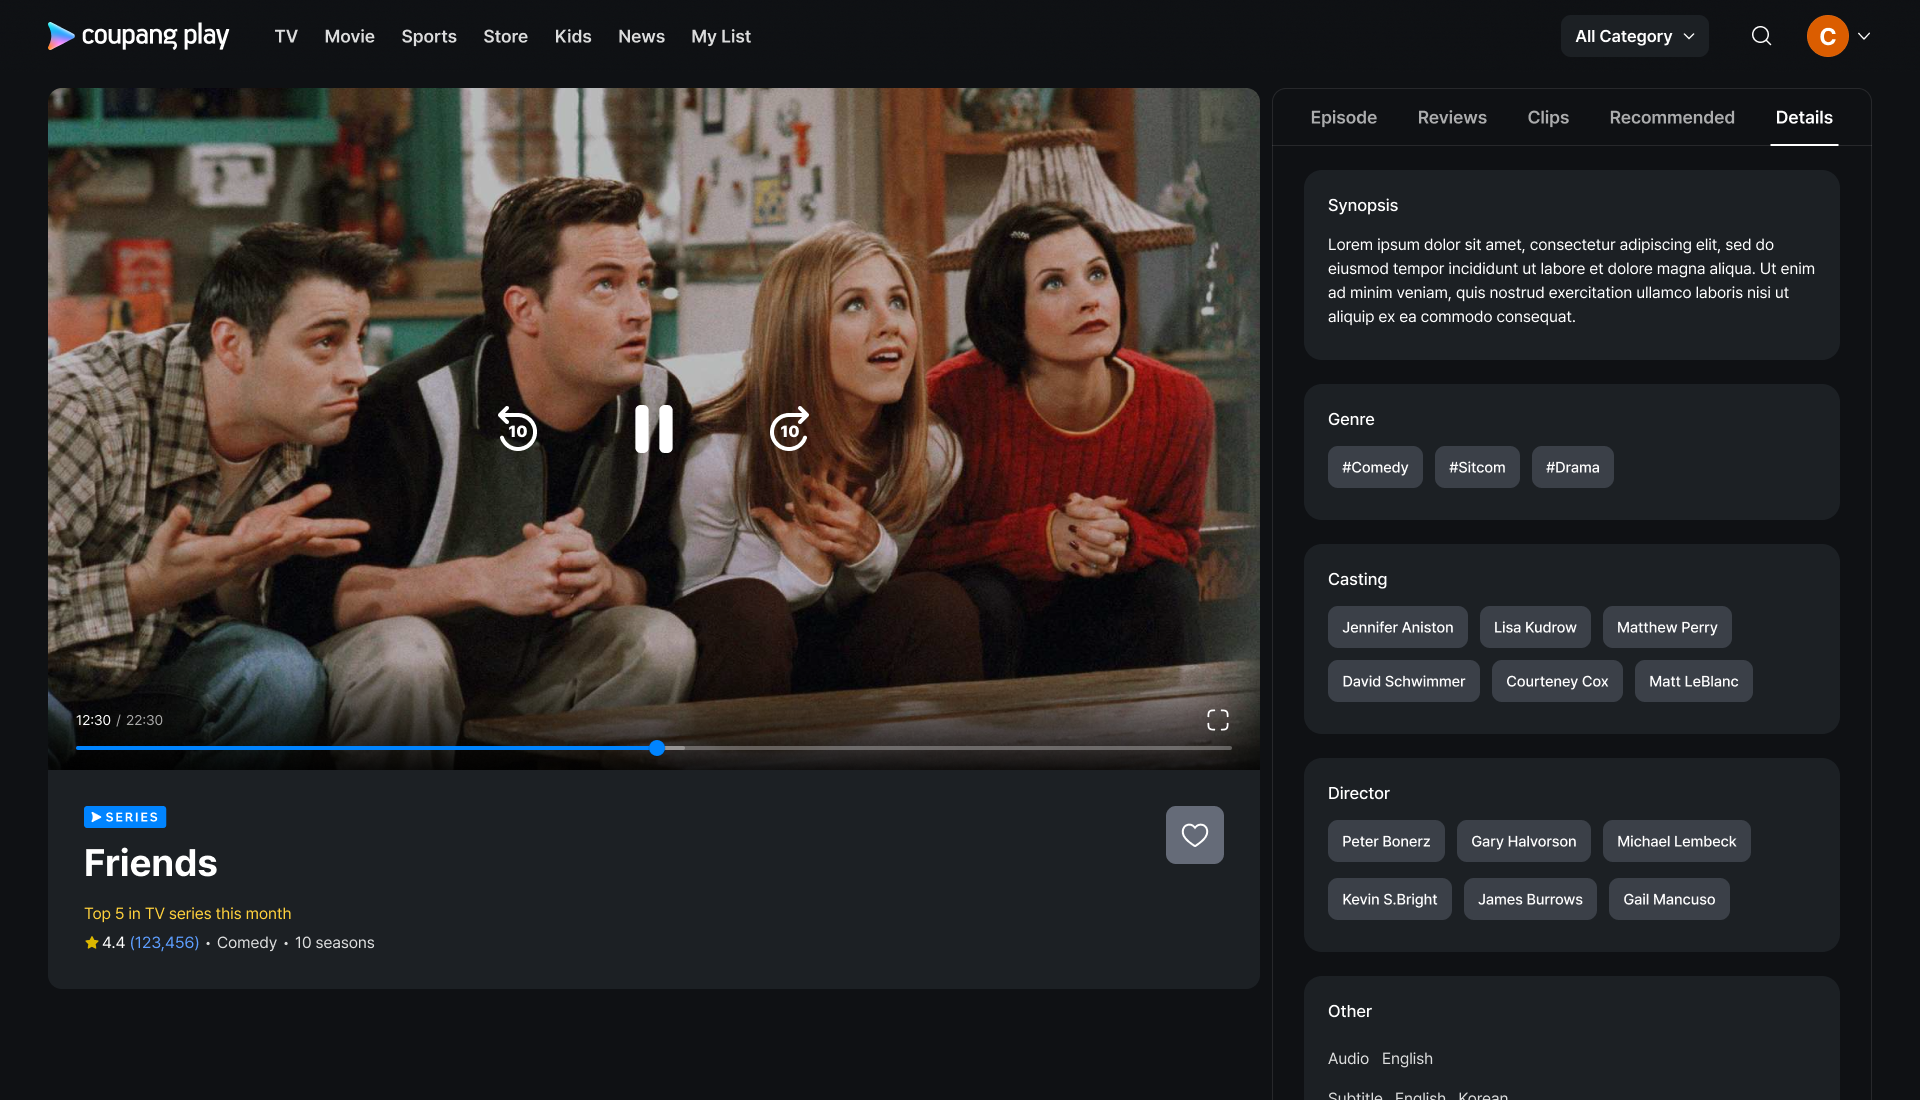Open the search icon
Viewport: 1920px width, 1100px height.
[1761, 36]
